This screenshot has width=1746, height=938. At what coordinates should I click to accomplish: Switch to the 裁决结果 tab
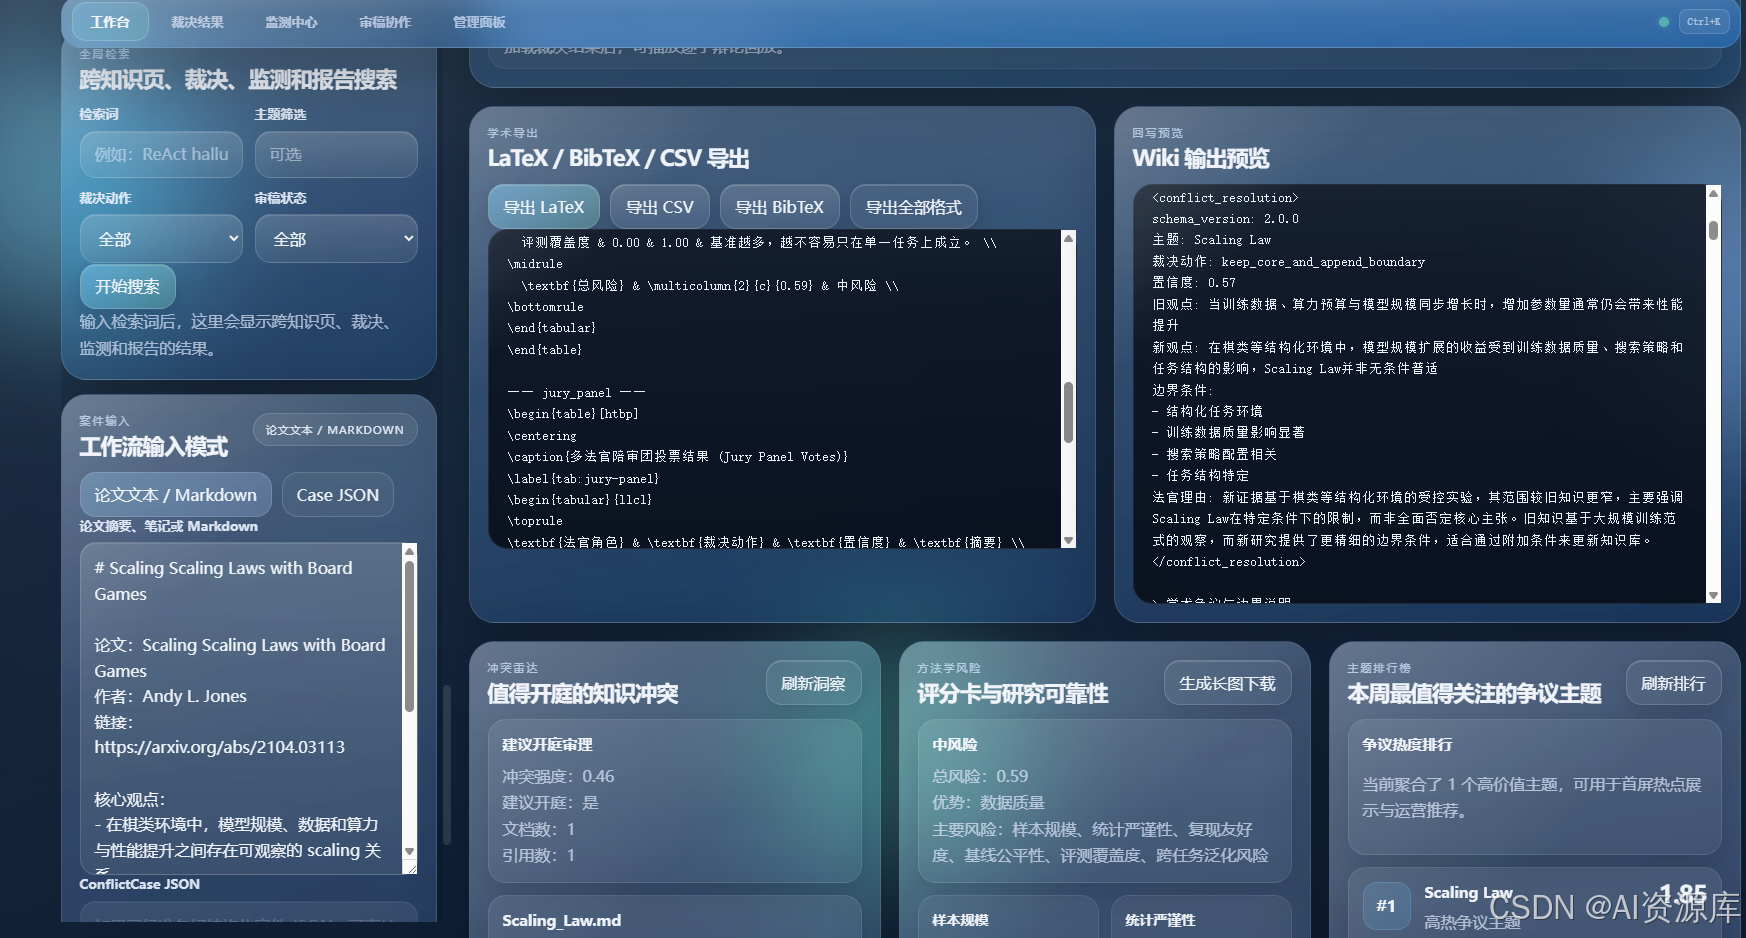coord(197,22)
